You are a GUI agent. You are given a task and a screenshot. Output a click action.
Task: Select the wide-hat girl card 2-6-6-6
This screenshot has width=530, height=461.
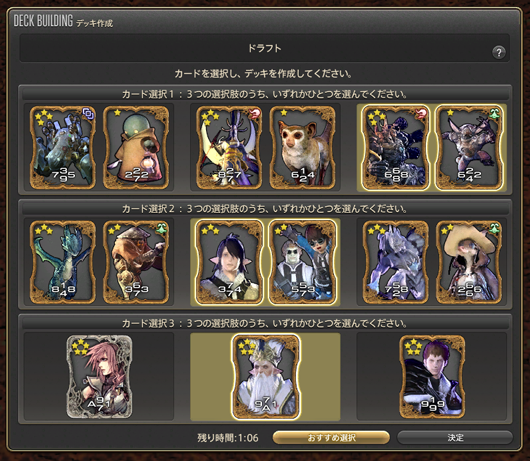click(469, 262)
